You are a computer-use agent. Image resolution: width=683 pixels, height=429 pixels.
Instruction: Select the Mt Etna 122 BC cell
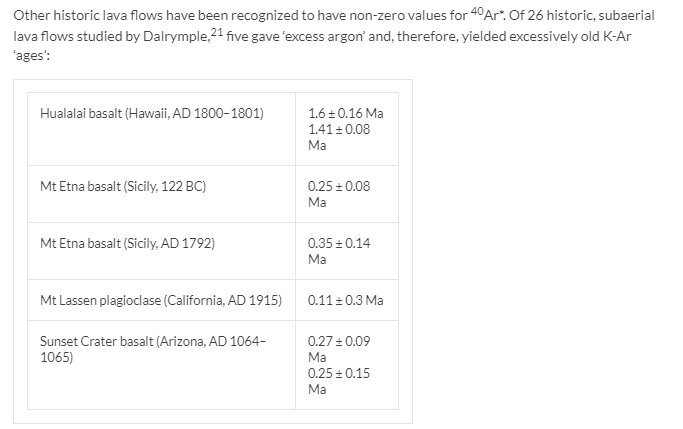click(161, 194)
